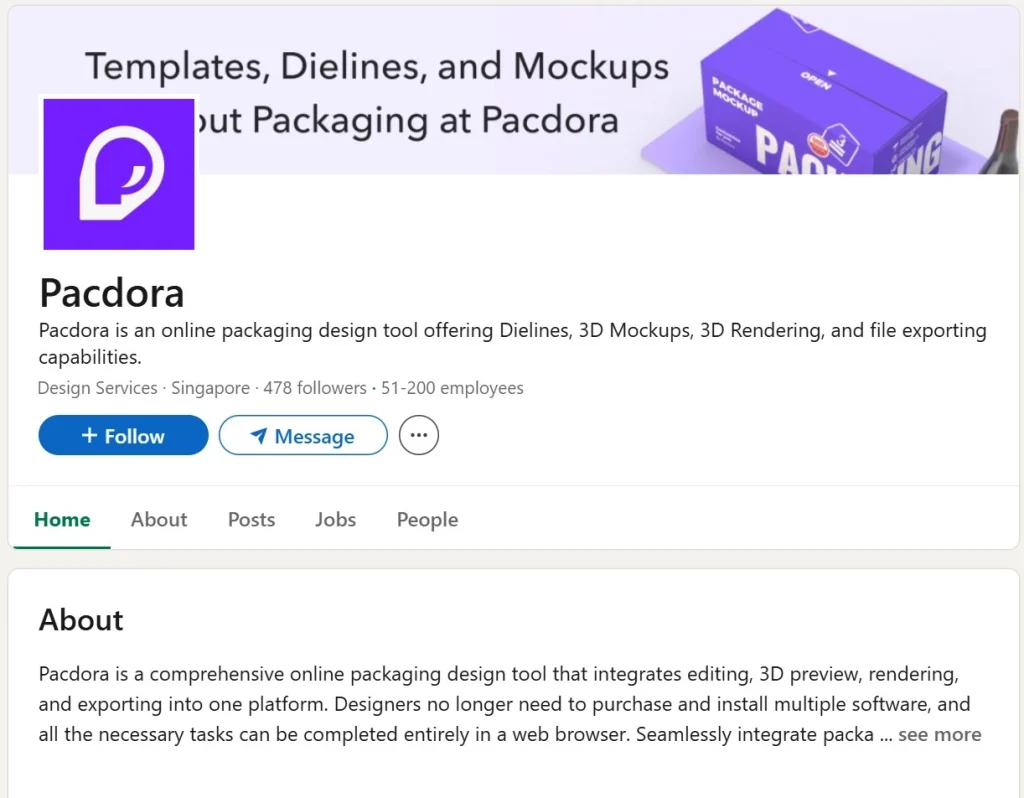This screenshot has width=1024, height=798.
Task: Select the Jobs tab
Action: (335, 520)
